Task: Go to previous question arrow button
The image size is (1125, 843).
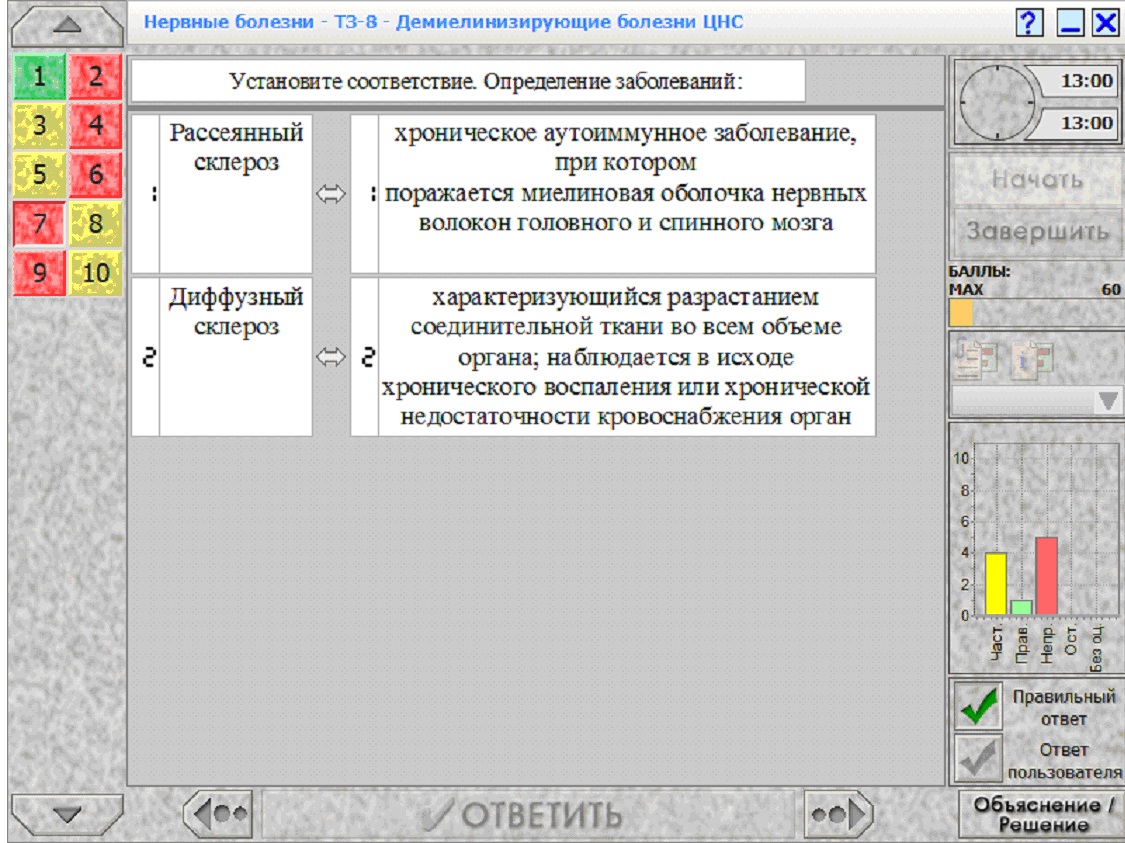Action: (218, 814)
